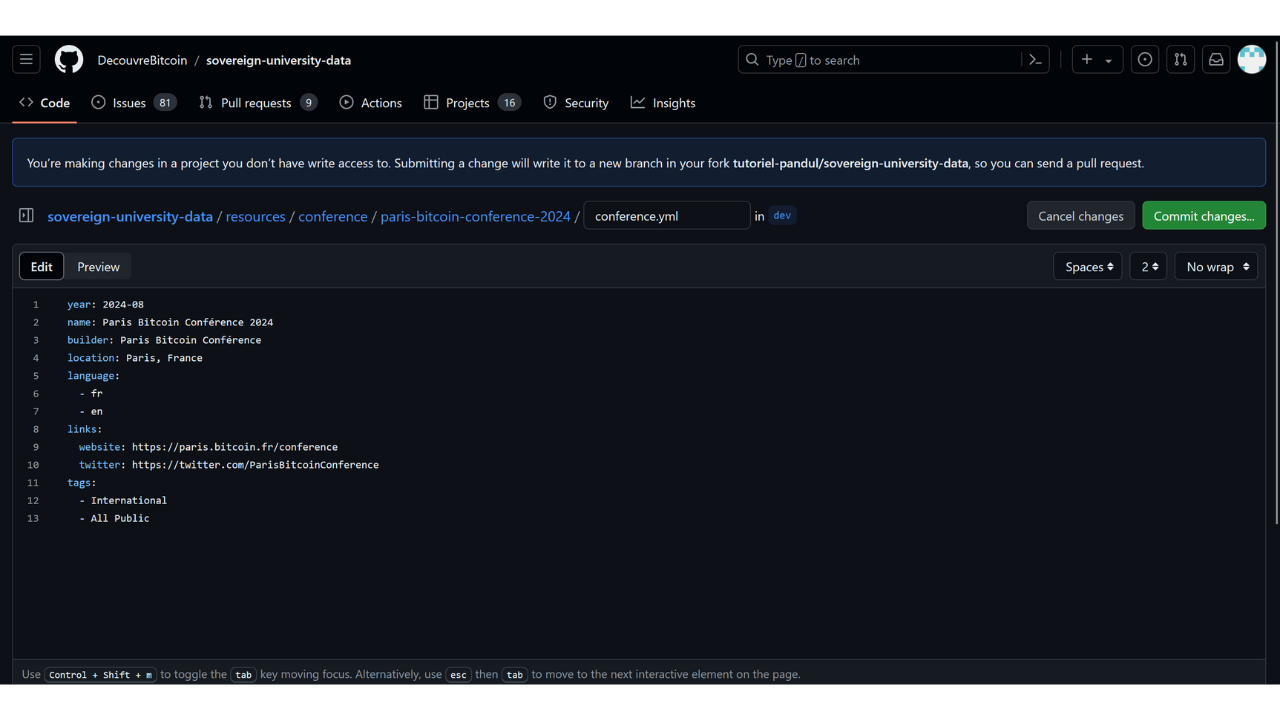Screen dimensions: 1280x720
Task: Open the Projects tab
Action: (472, 103)
